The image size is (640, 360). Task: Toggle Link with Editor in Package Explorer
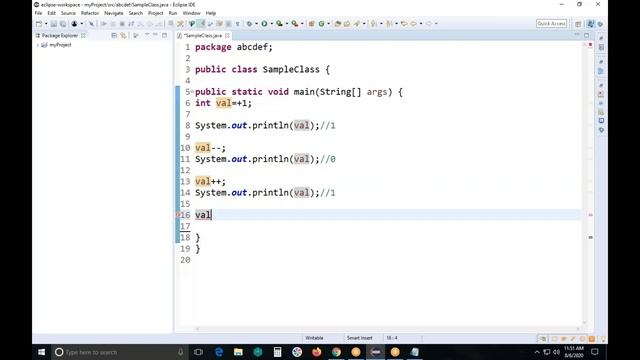coord(123,36)
